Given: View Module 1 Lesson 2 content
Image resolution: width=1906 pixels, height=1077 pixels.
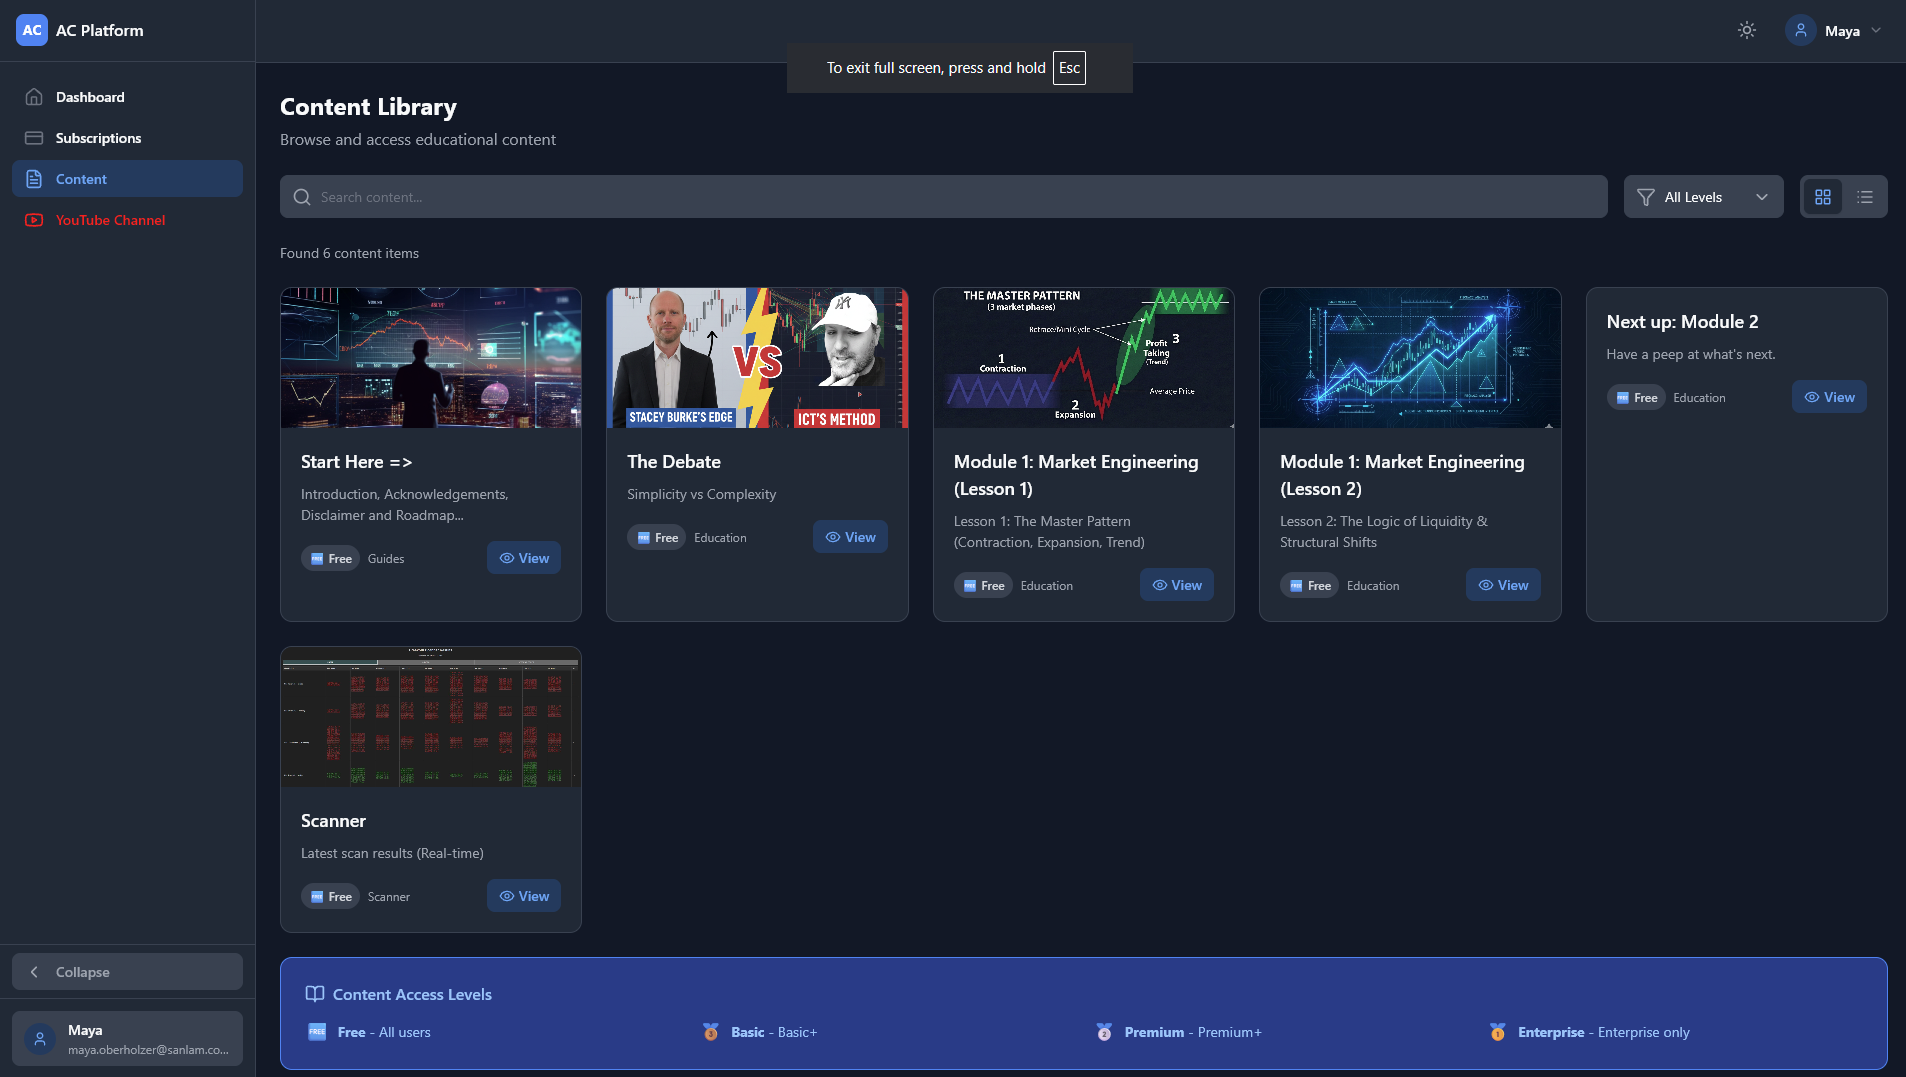Looking at the screenshot, I should [x=1503, y=585].
